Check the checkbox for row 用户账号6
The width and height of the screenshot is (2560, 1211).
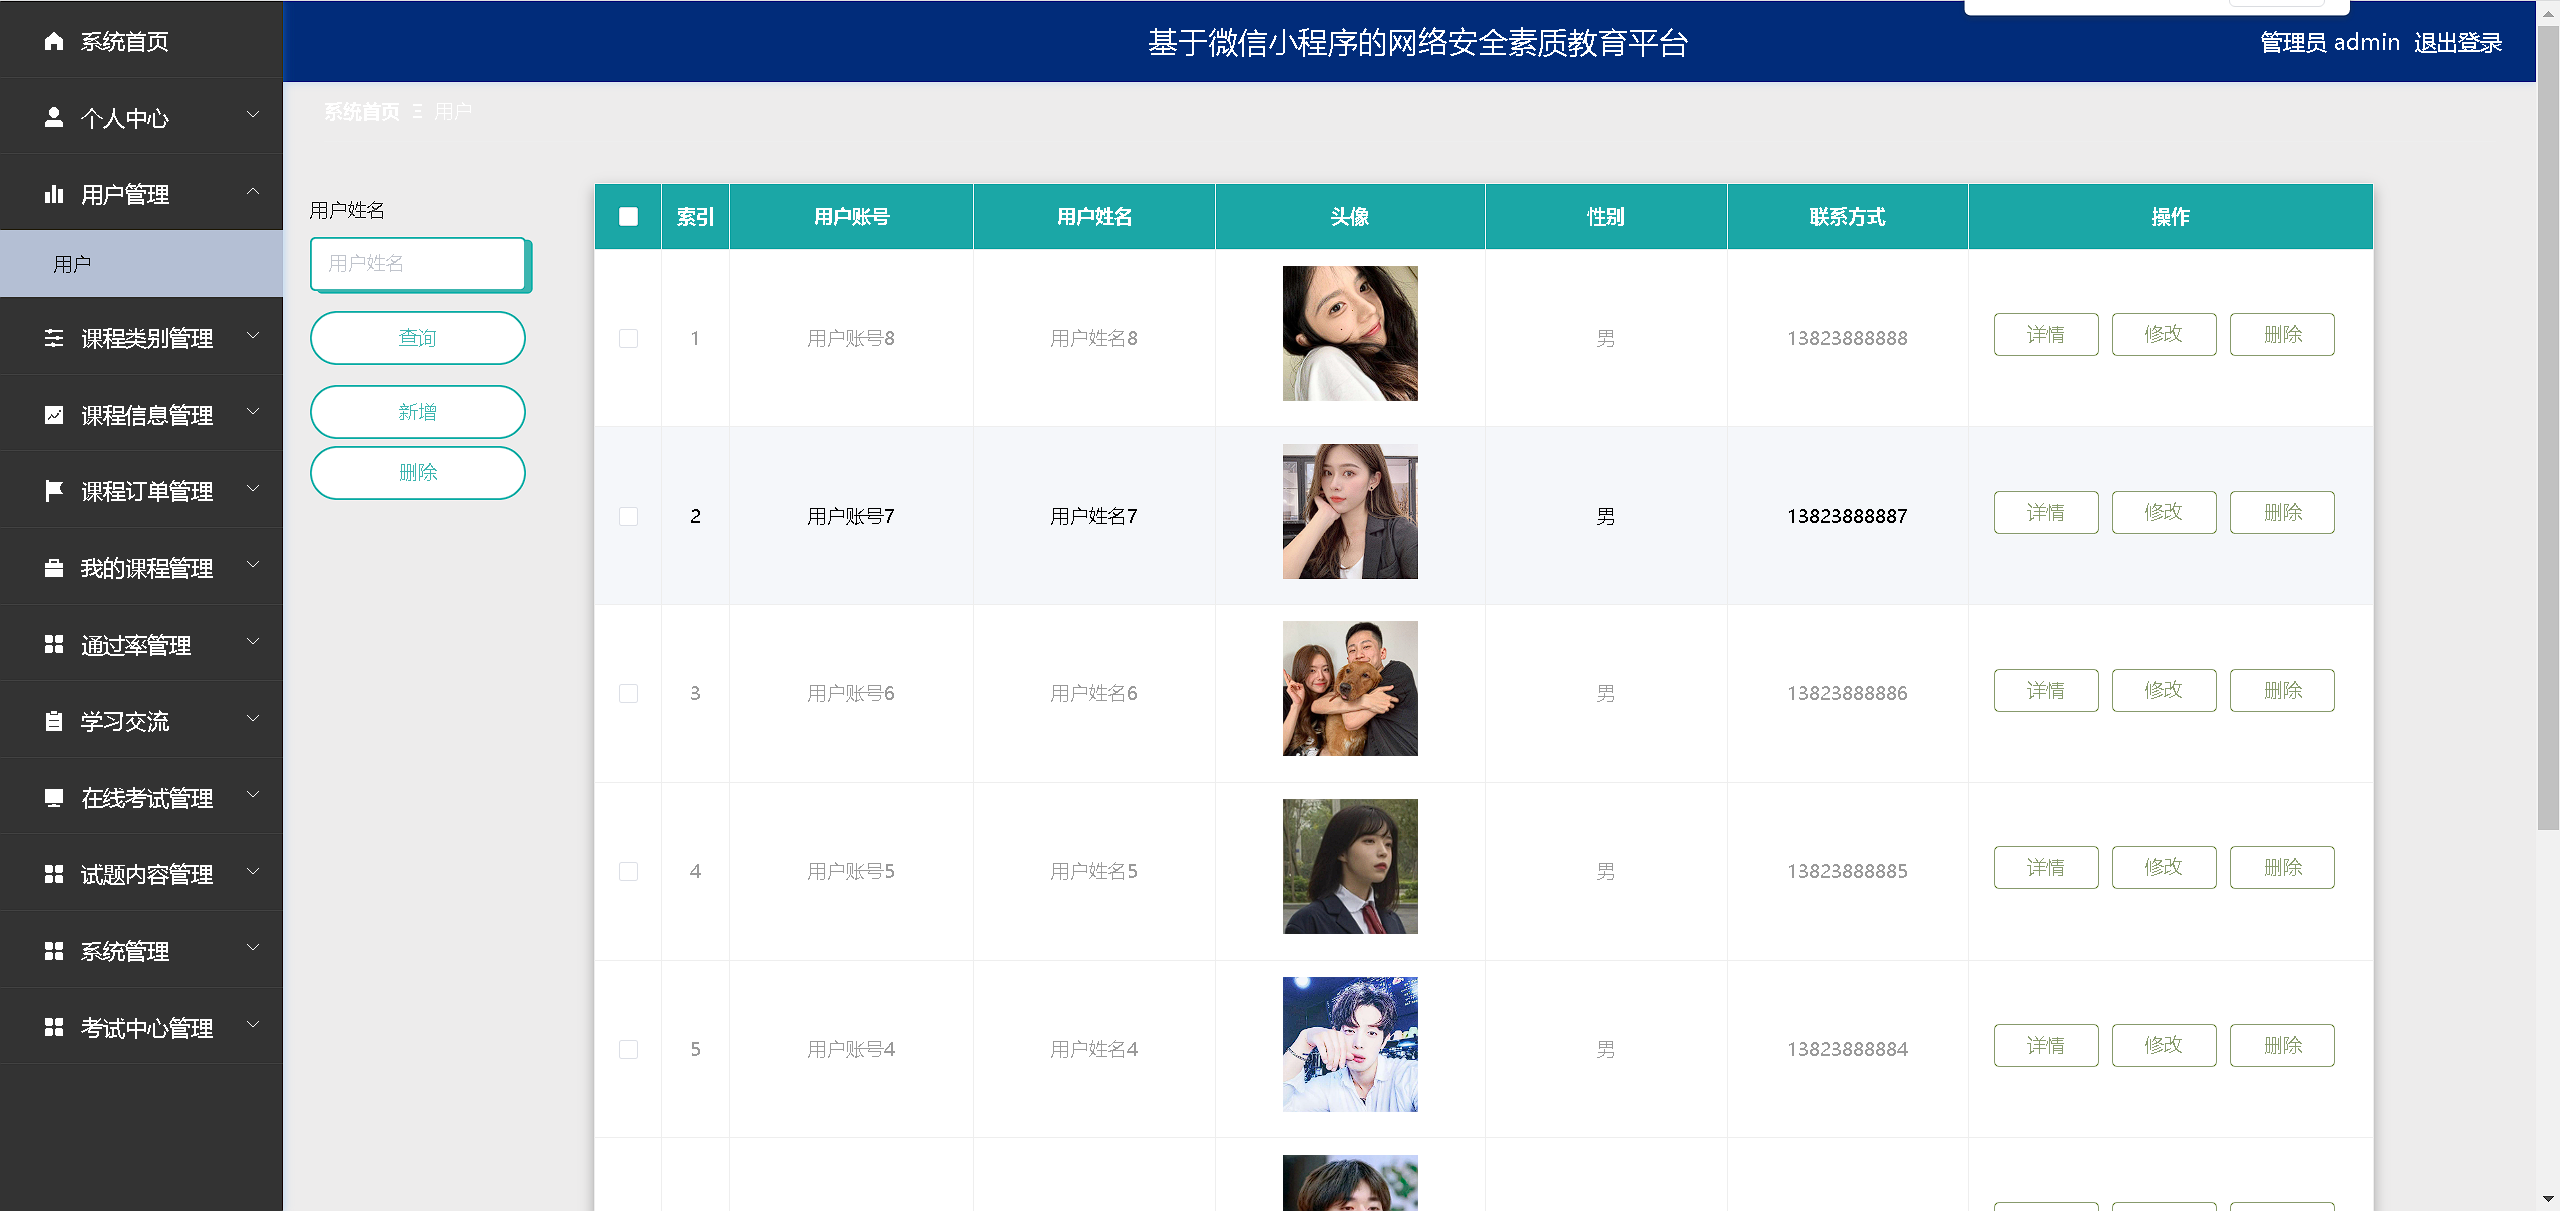pos(628,693)
